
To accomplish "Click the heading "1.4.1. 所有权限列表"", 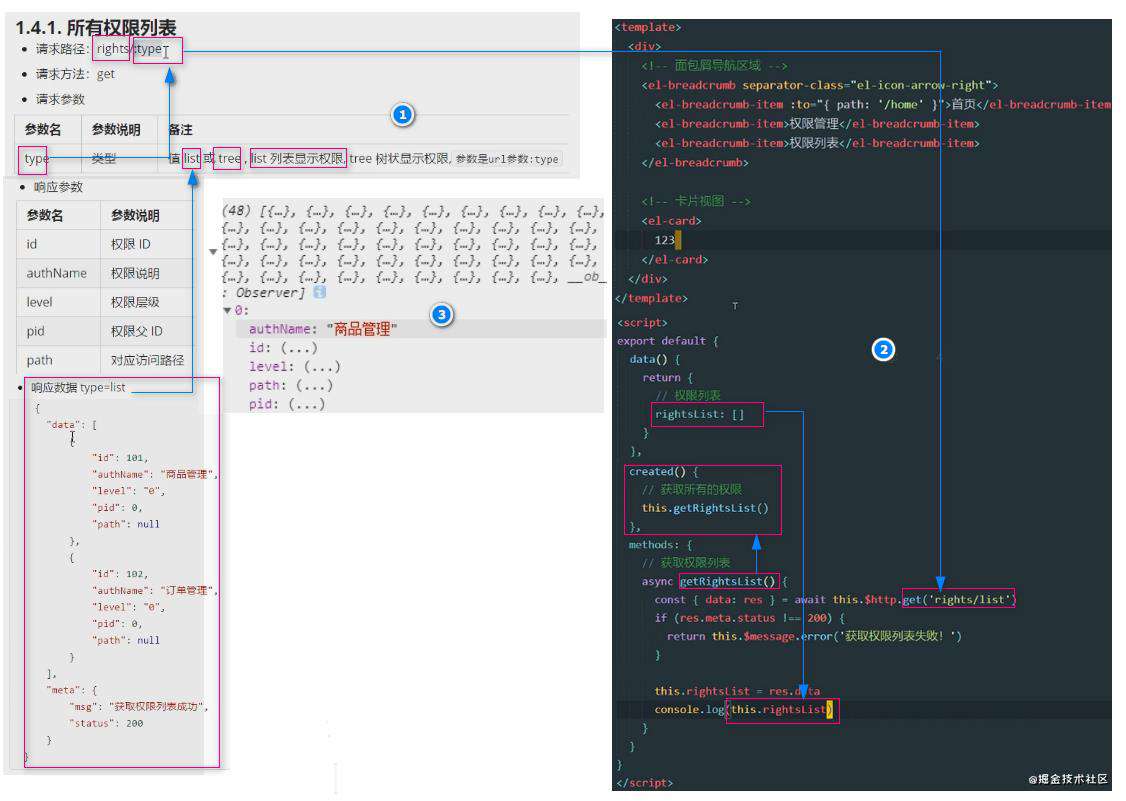I will pos(96,27).
